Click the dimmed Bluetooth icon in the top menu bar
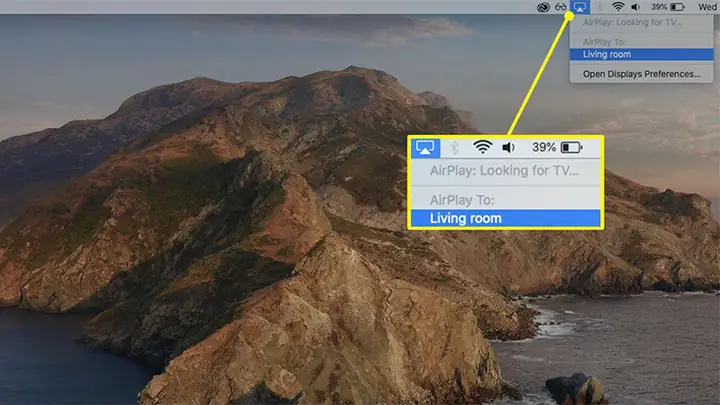This screenshot has width=720, height=405. tap(599, 7)
